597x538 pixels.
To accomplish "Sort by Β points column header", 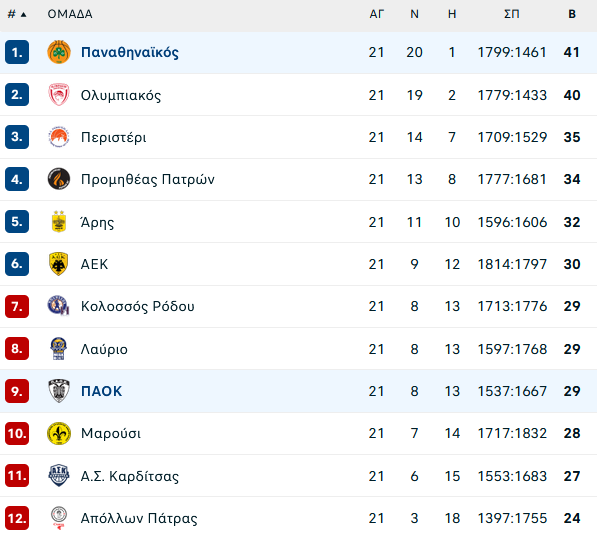I will coord(572,14).
